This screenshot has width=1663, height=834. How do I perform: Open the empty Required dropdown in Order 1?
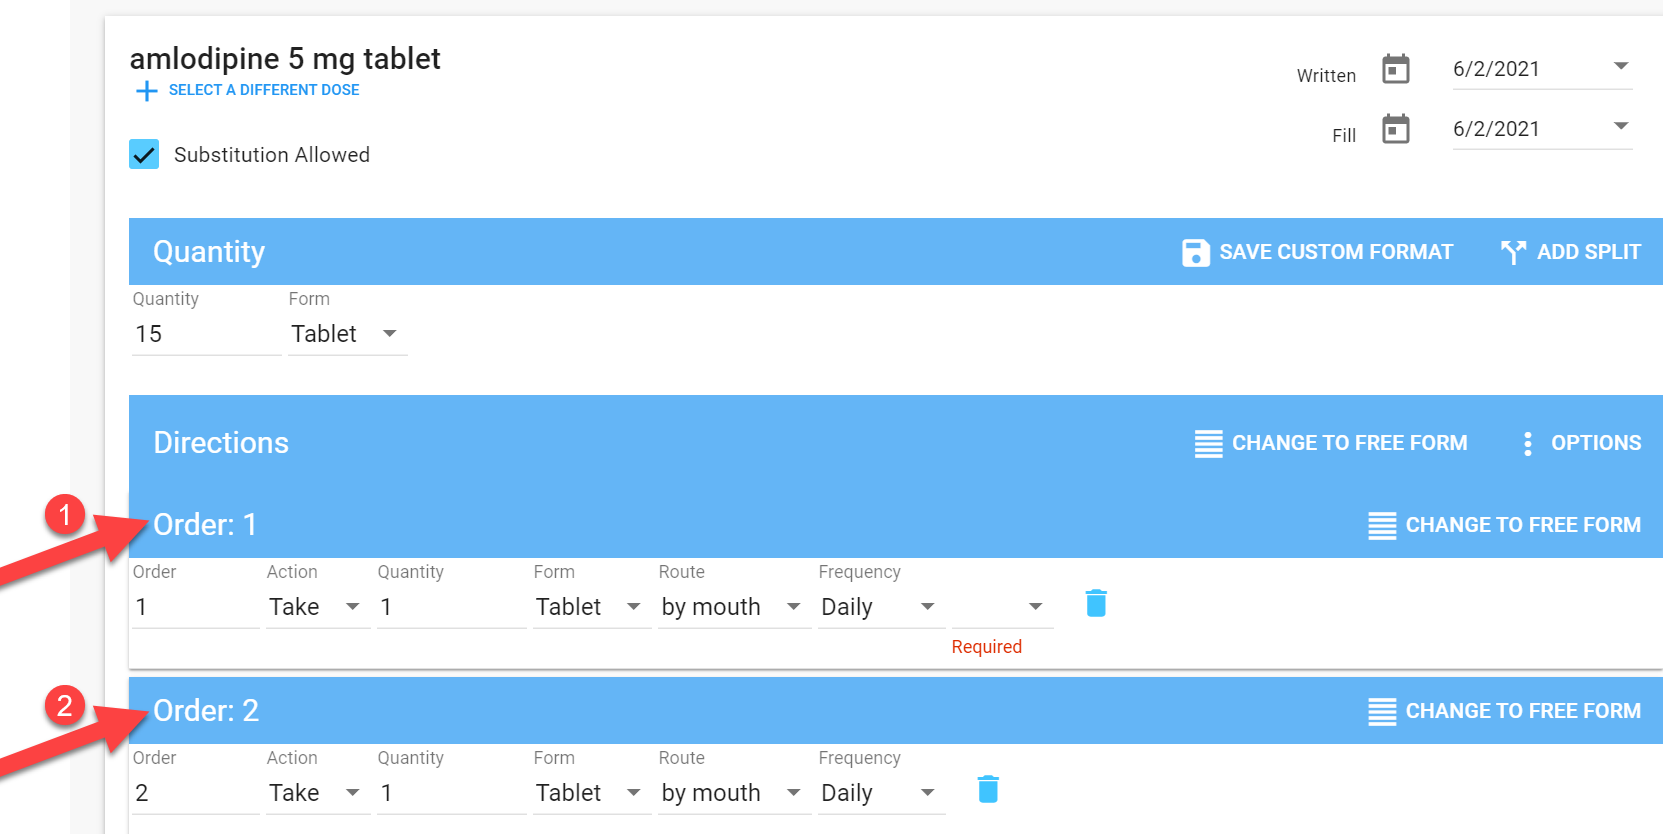click(1002, 607)
